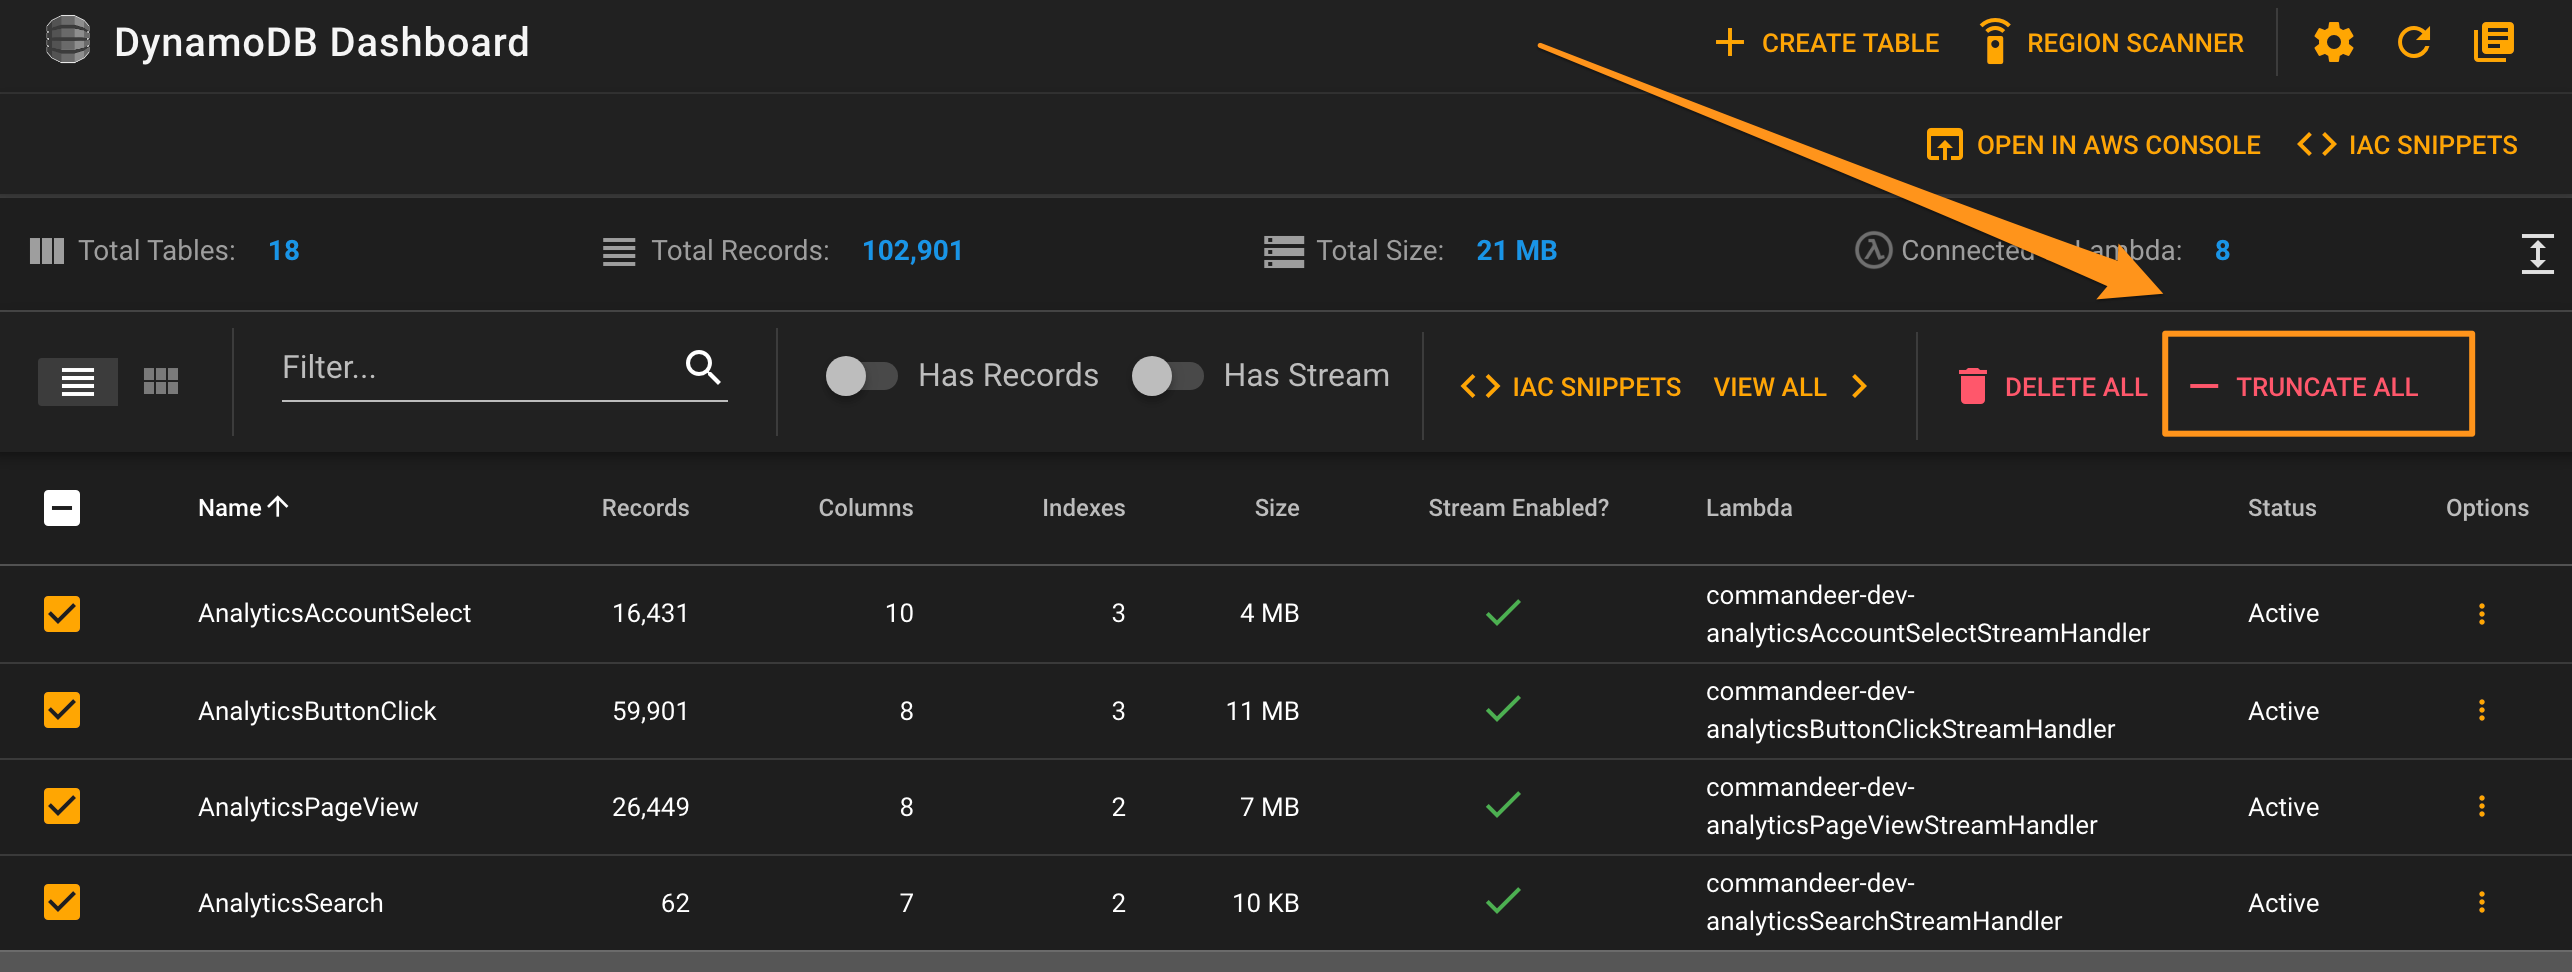Click the Total Tables value 18
The width and height of the screenshot is (2572, 972).
tap(284, 250)
